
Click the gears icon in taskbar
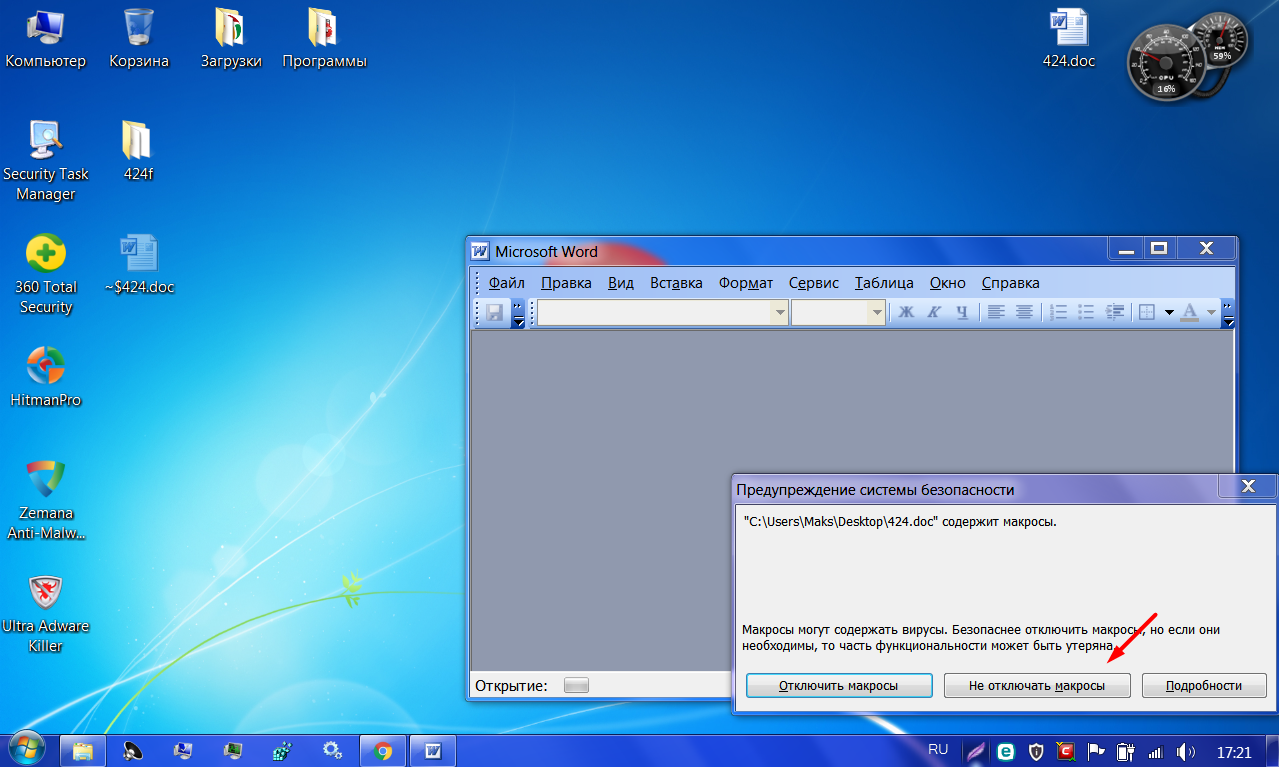[333, 750]
